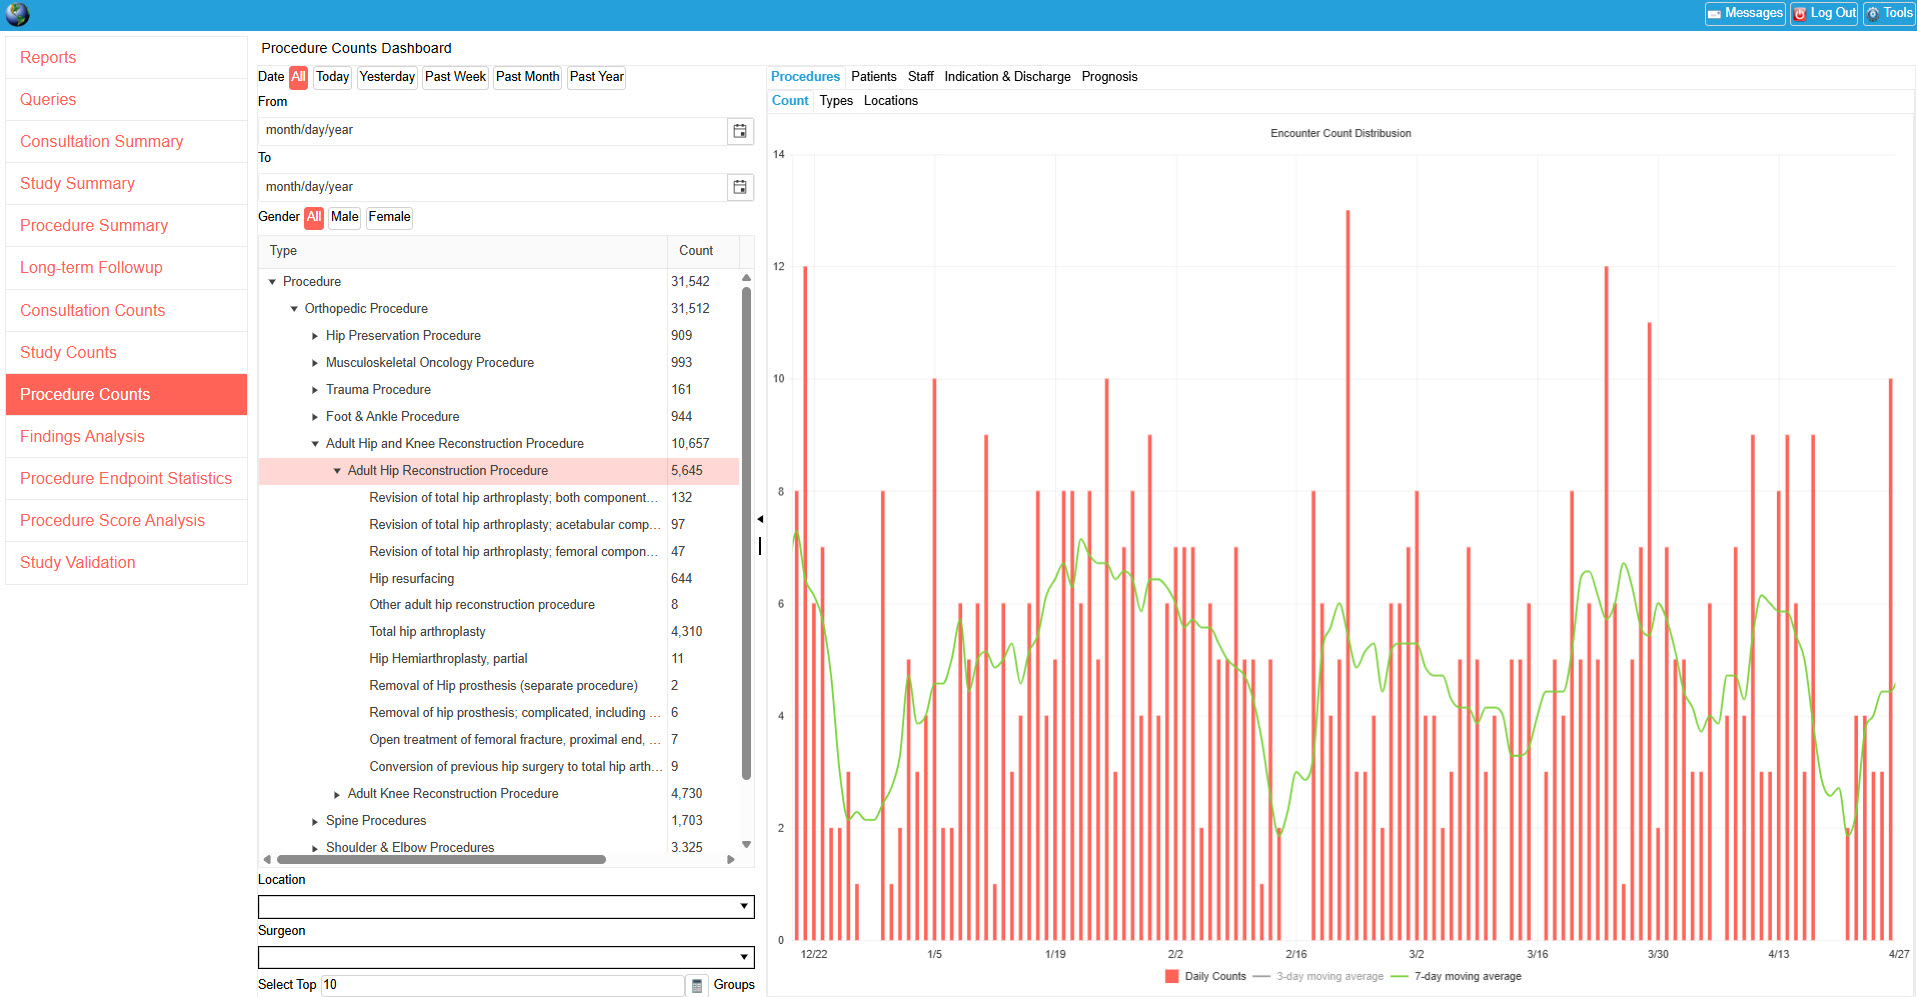Select the Total hip arthroplasty row

(499, 632)
